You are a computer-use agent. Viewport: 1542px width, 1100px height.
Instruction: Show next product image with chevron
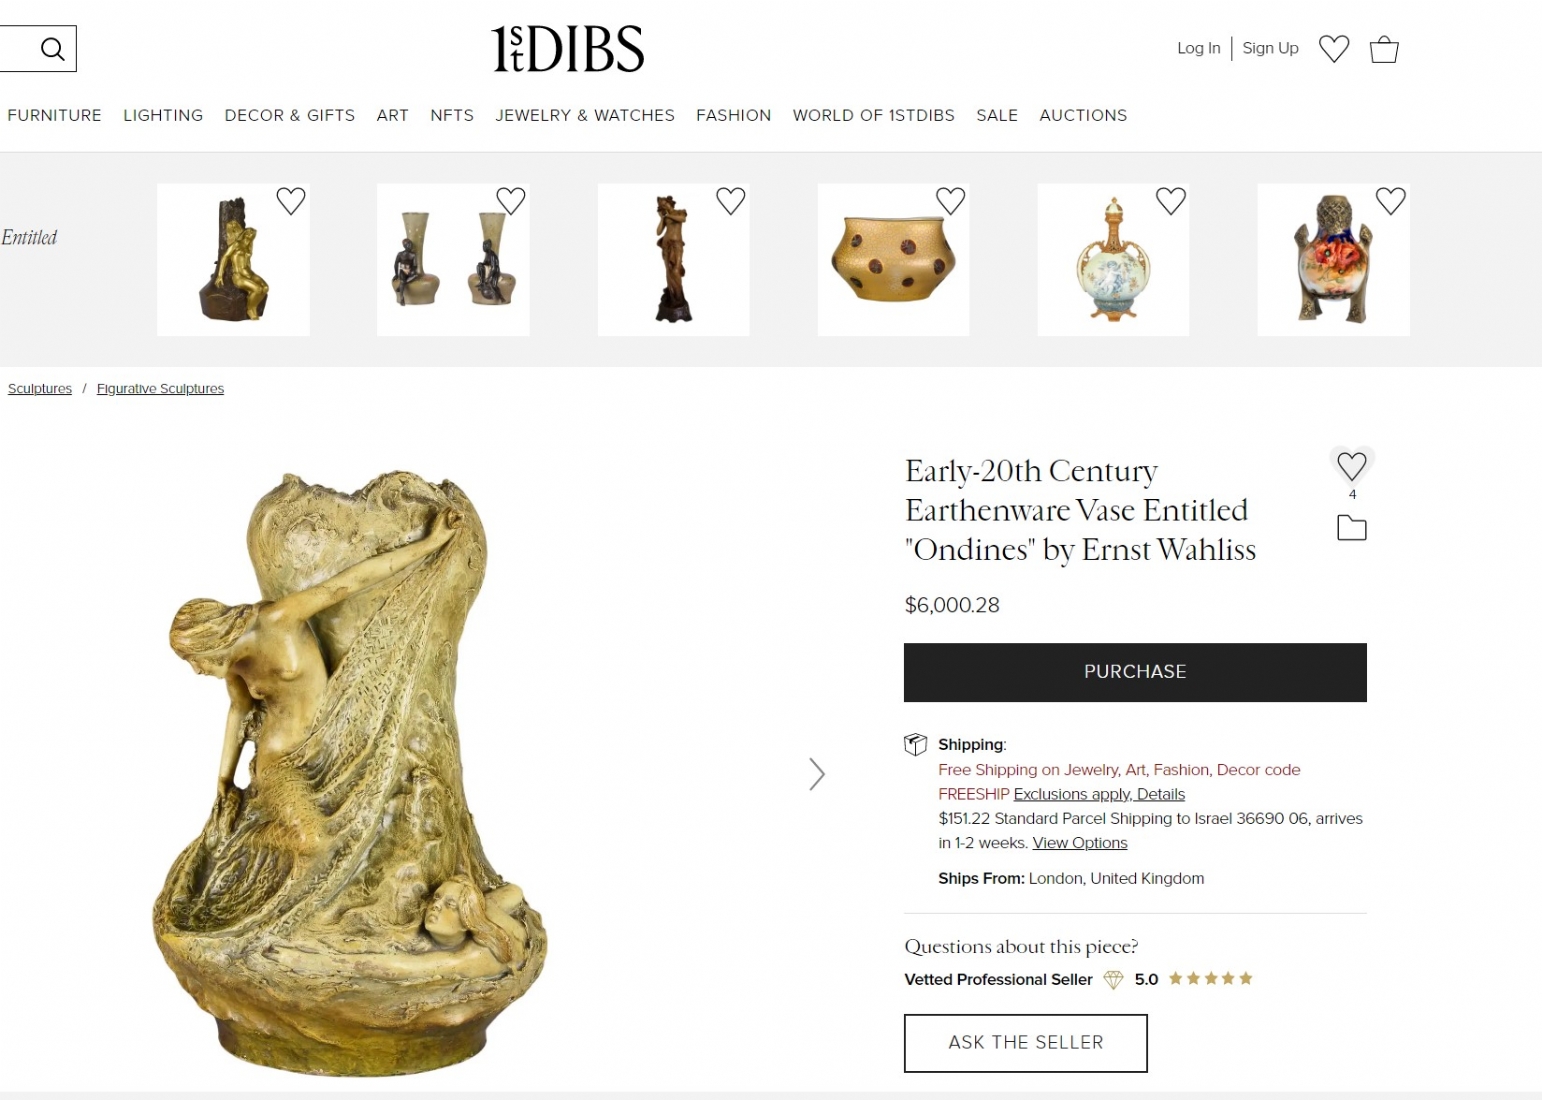[817, 774]
